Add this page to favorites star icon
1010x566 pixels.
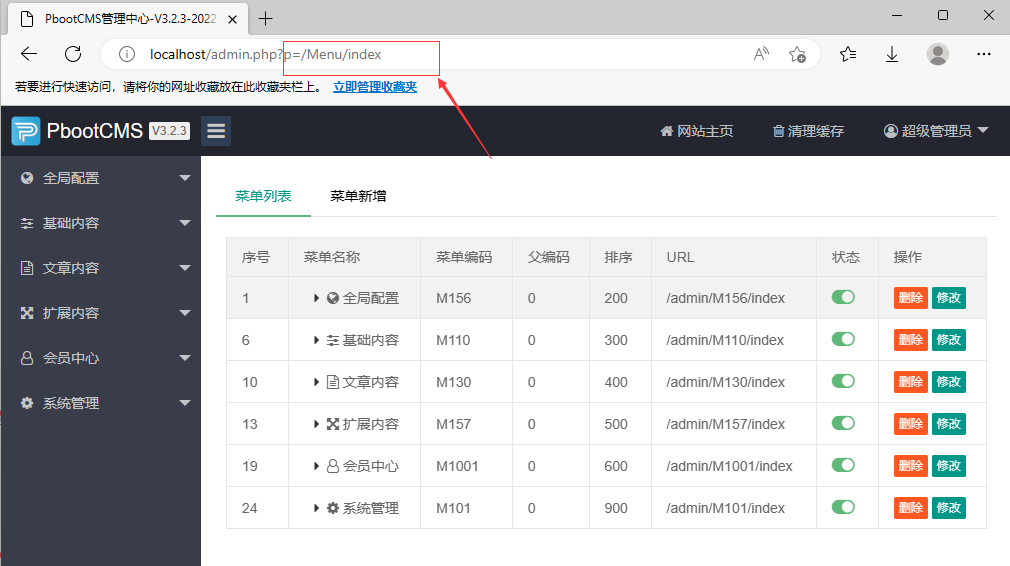pos(797,54)
